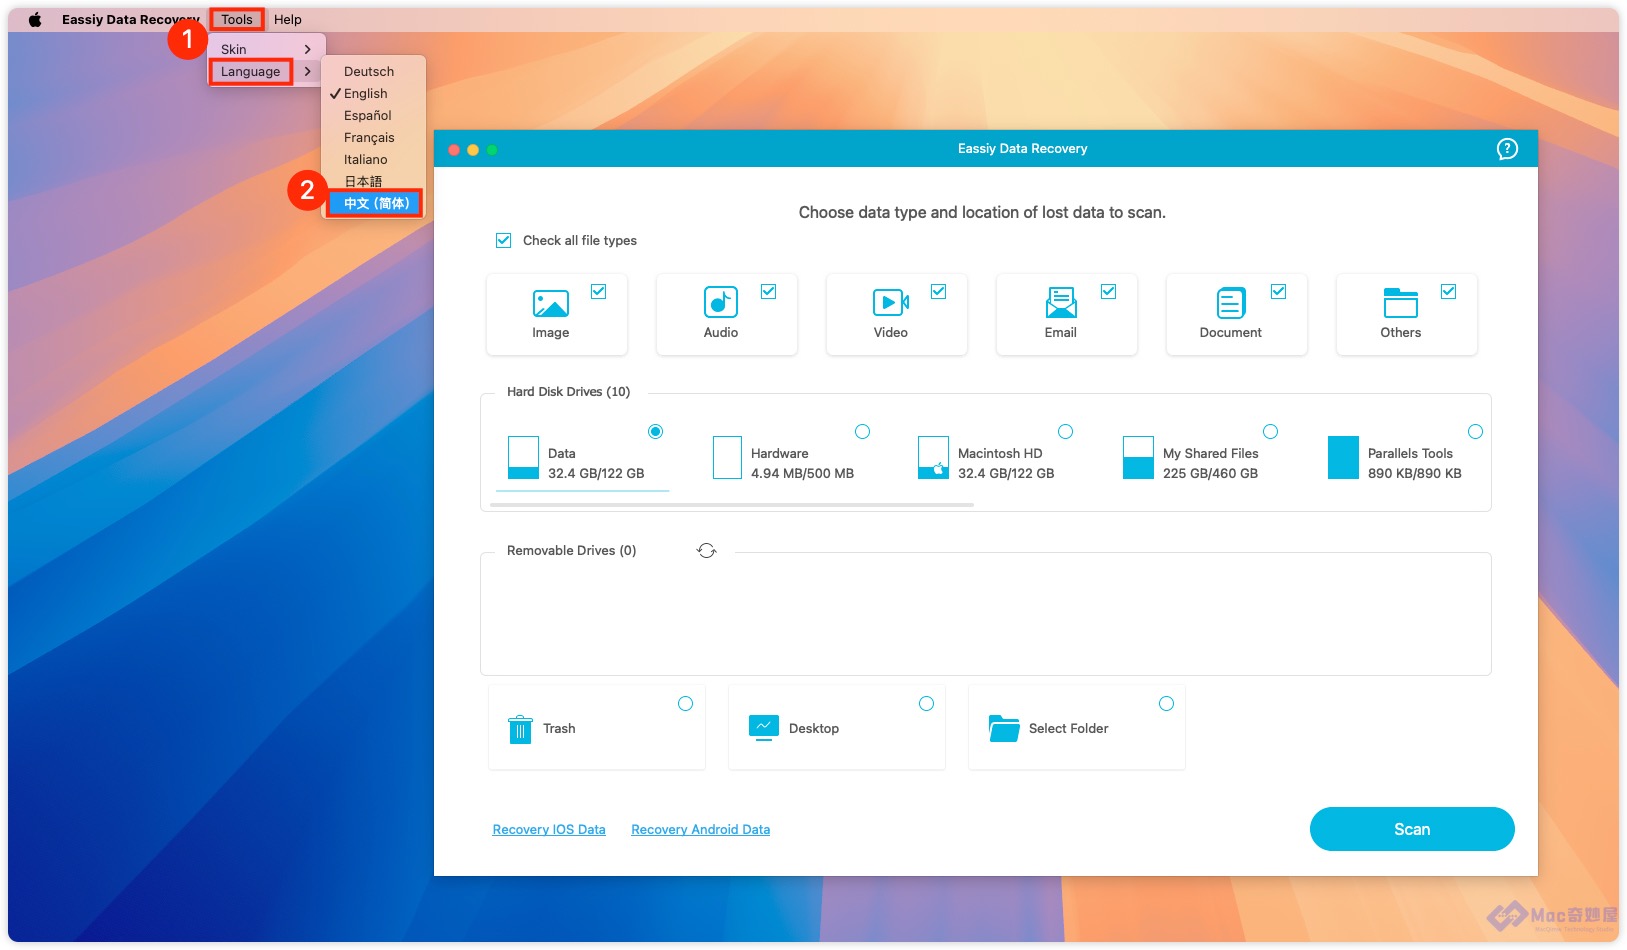Select Parallels Tools radio button
1627x950 pixels.
(x=1476, y=432)
